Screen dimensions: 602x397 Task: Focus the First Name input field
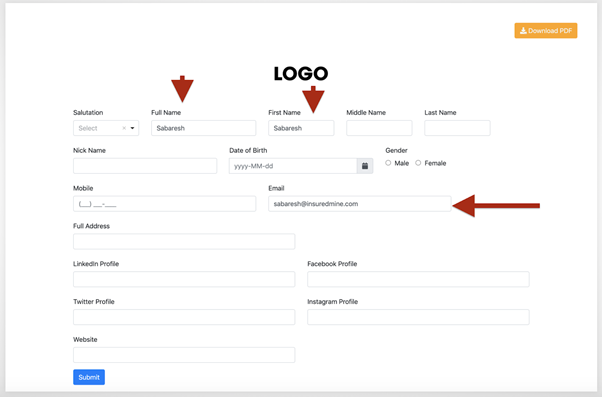pyautogui.click(x=301, y=128)
